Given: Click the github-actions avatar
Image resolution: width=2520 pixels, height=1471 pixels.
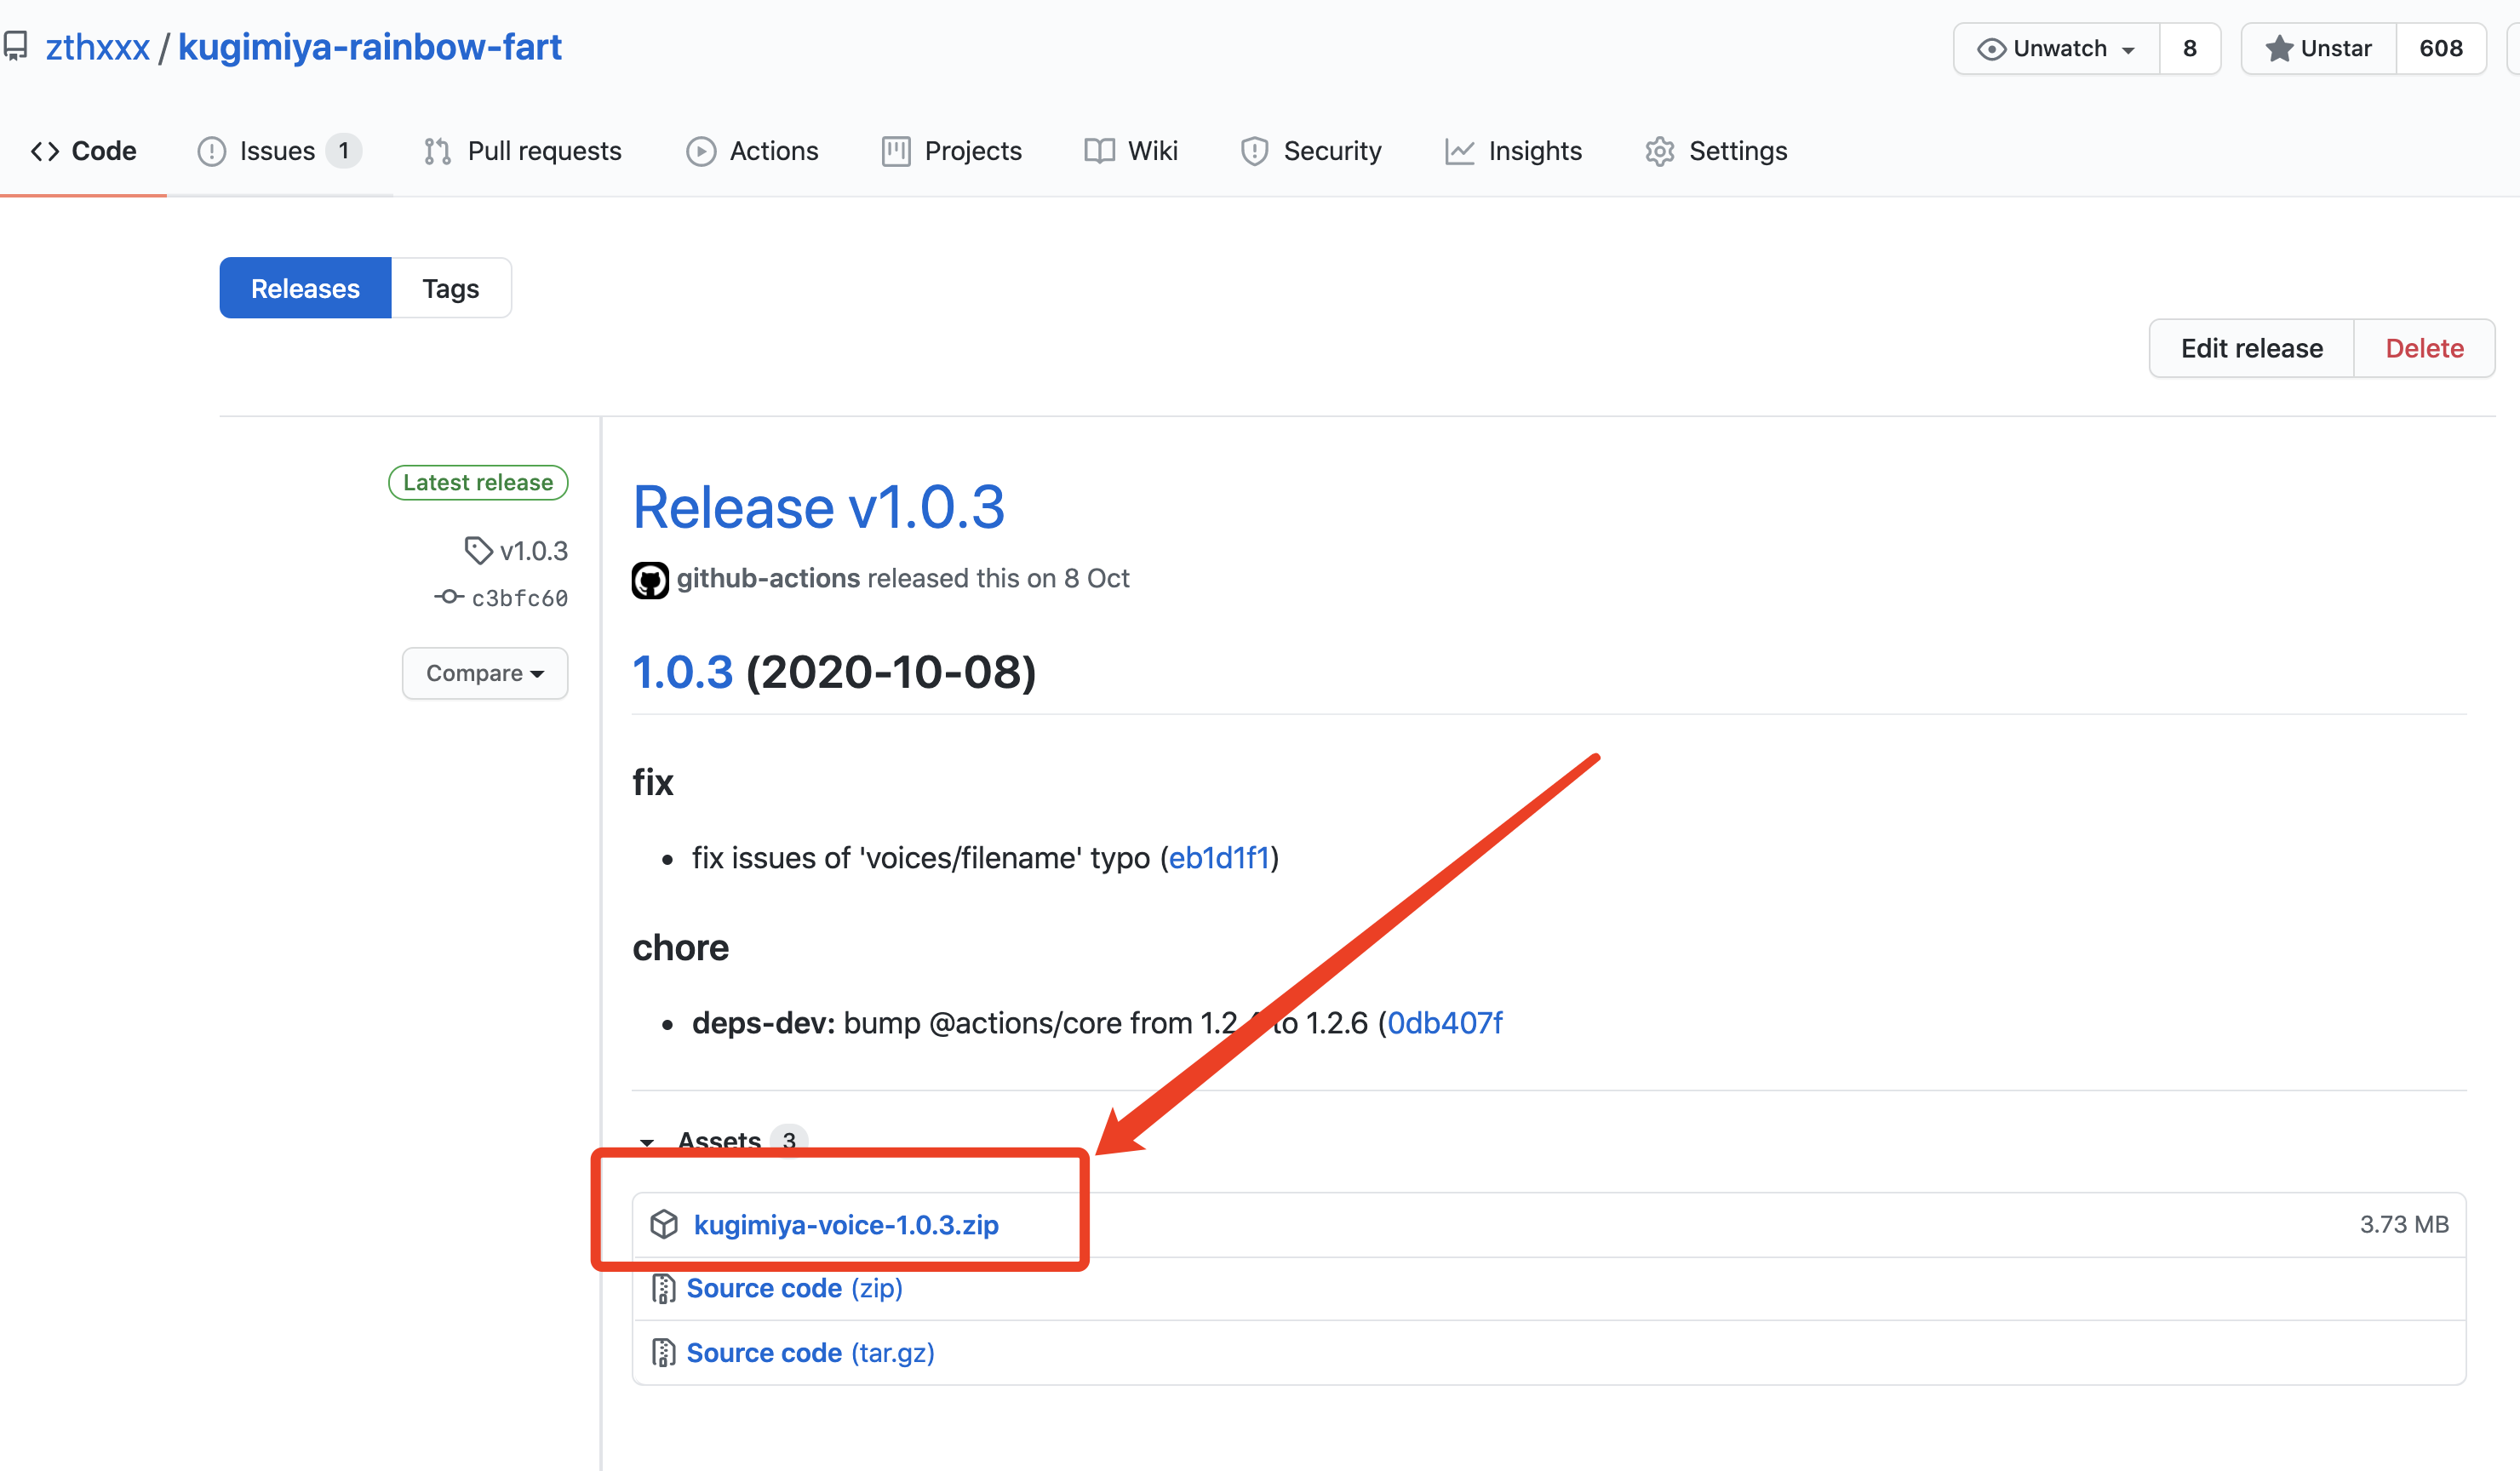Looking at the screenshot, I should [650, 579].
